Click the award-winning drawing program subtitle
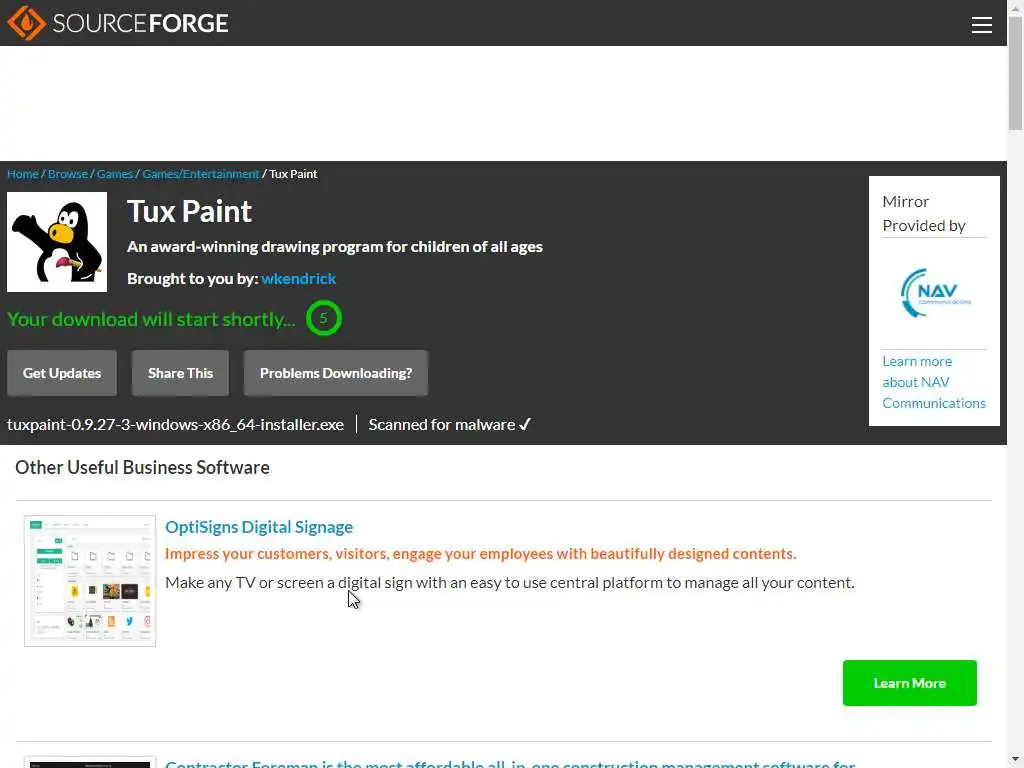 (334, 247)
